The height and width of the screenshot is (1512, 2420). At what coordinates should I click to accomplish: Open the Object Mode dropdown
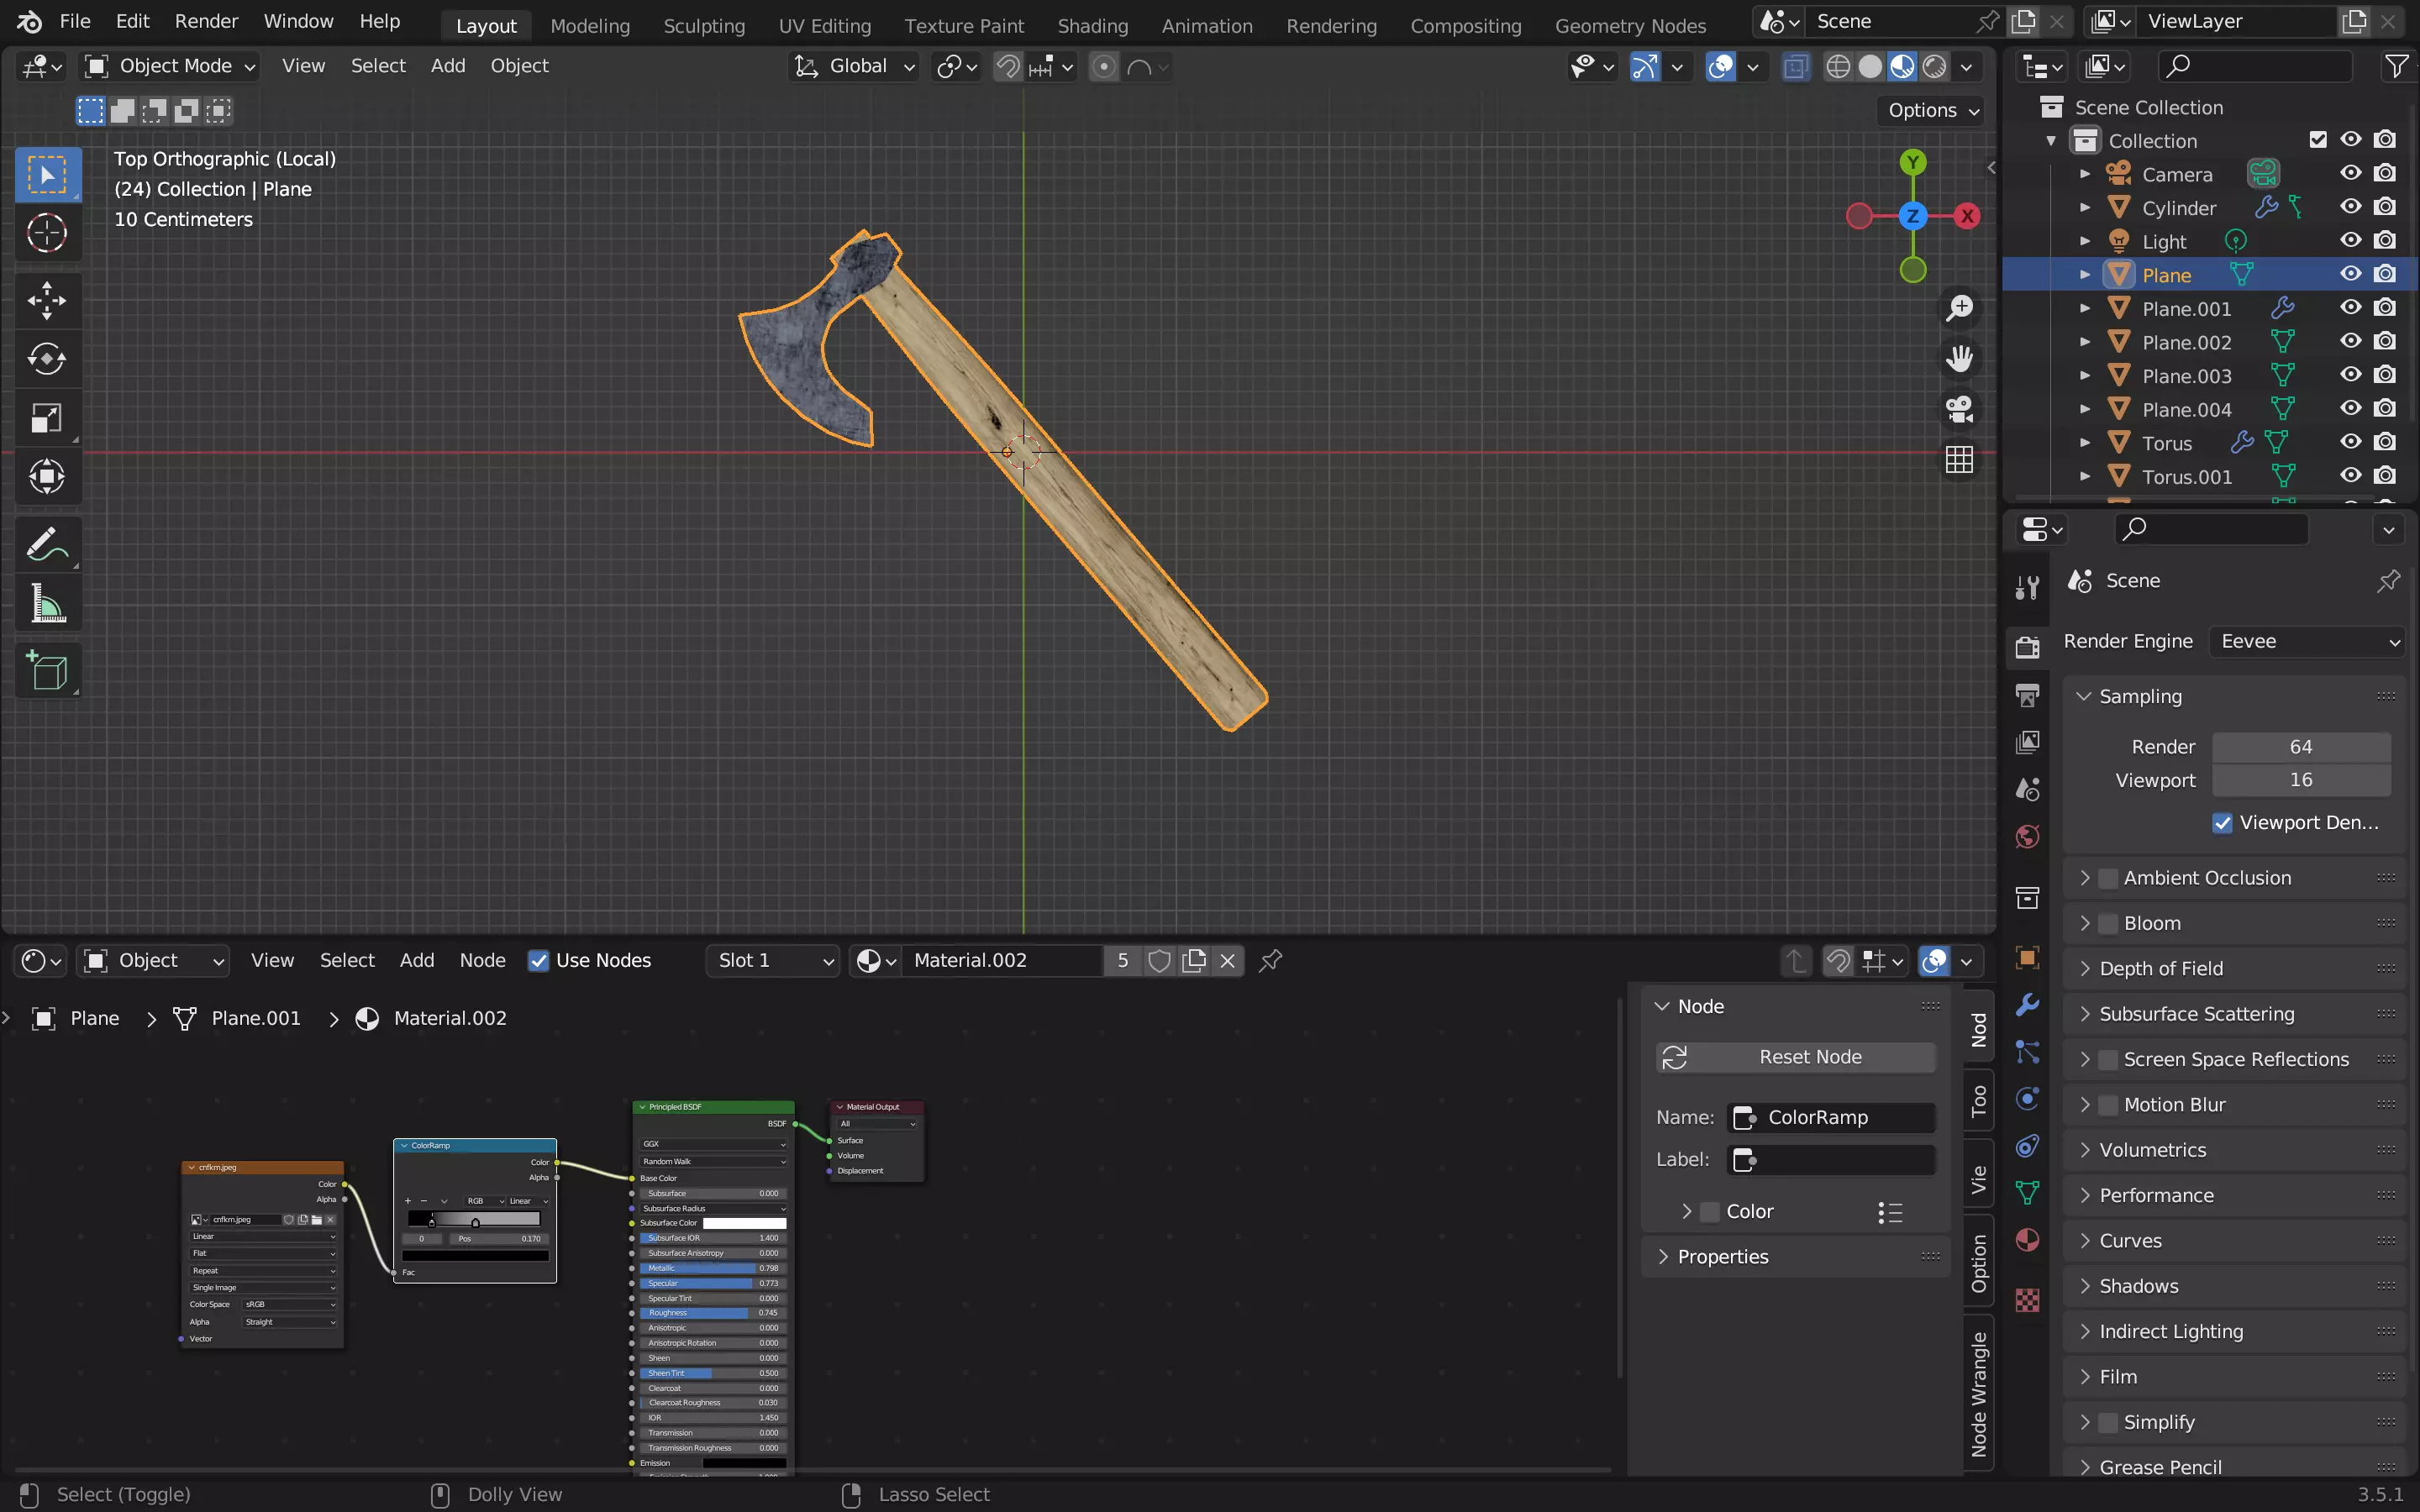click(170, 66)
